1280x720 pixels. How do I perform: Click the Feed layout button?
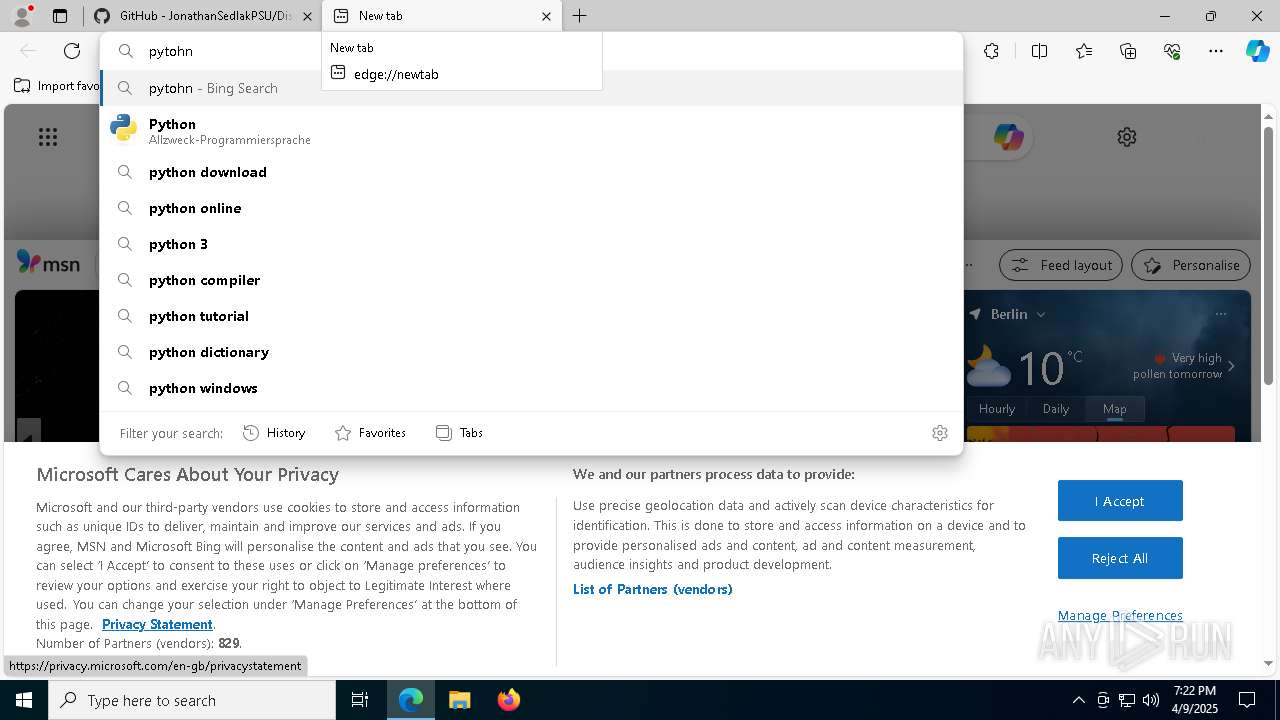click(1061, 265)
